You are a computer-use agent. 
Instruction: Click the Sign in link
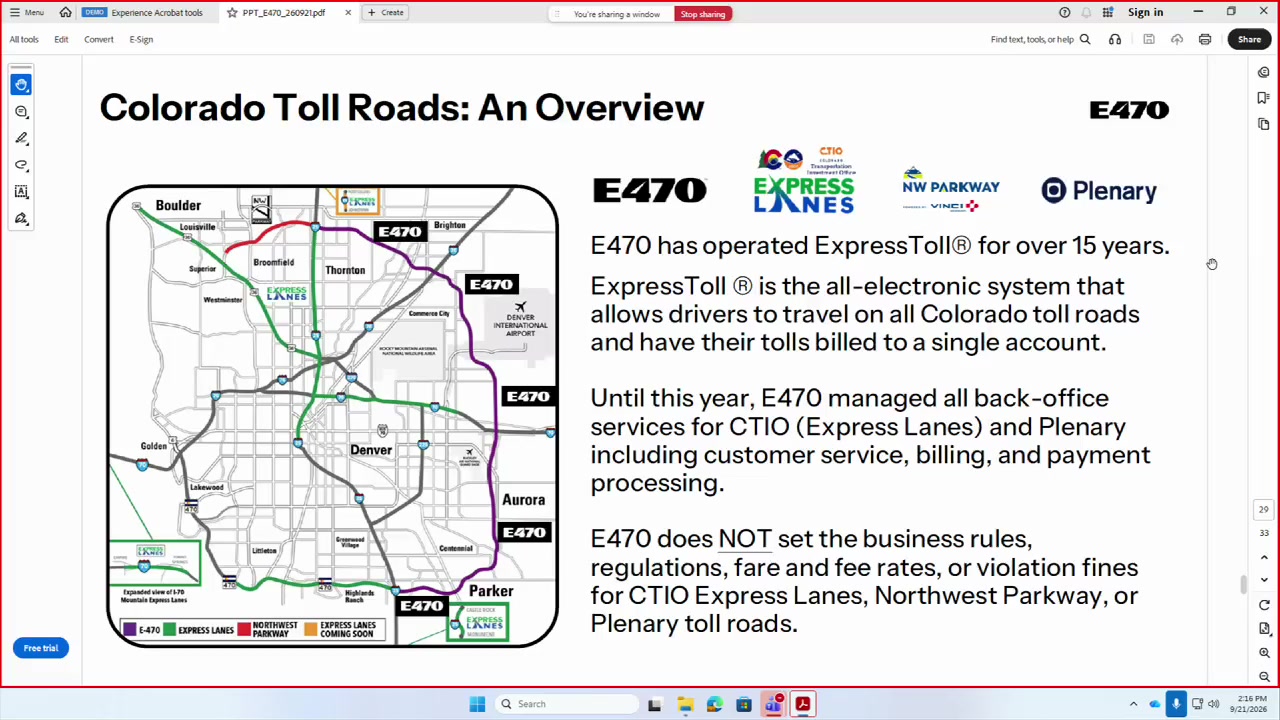tap(1145, 12)
